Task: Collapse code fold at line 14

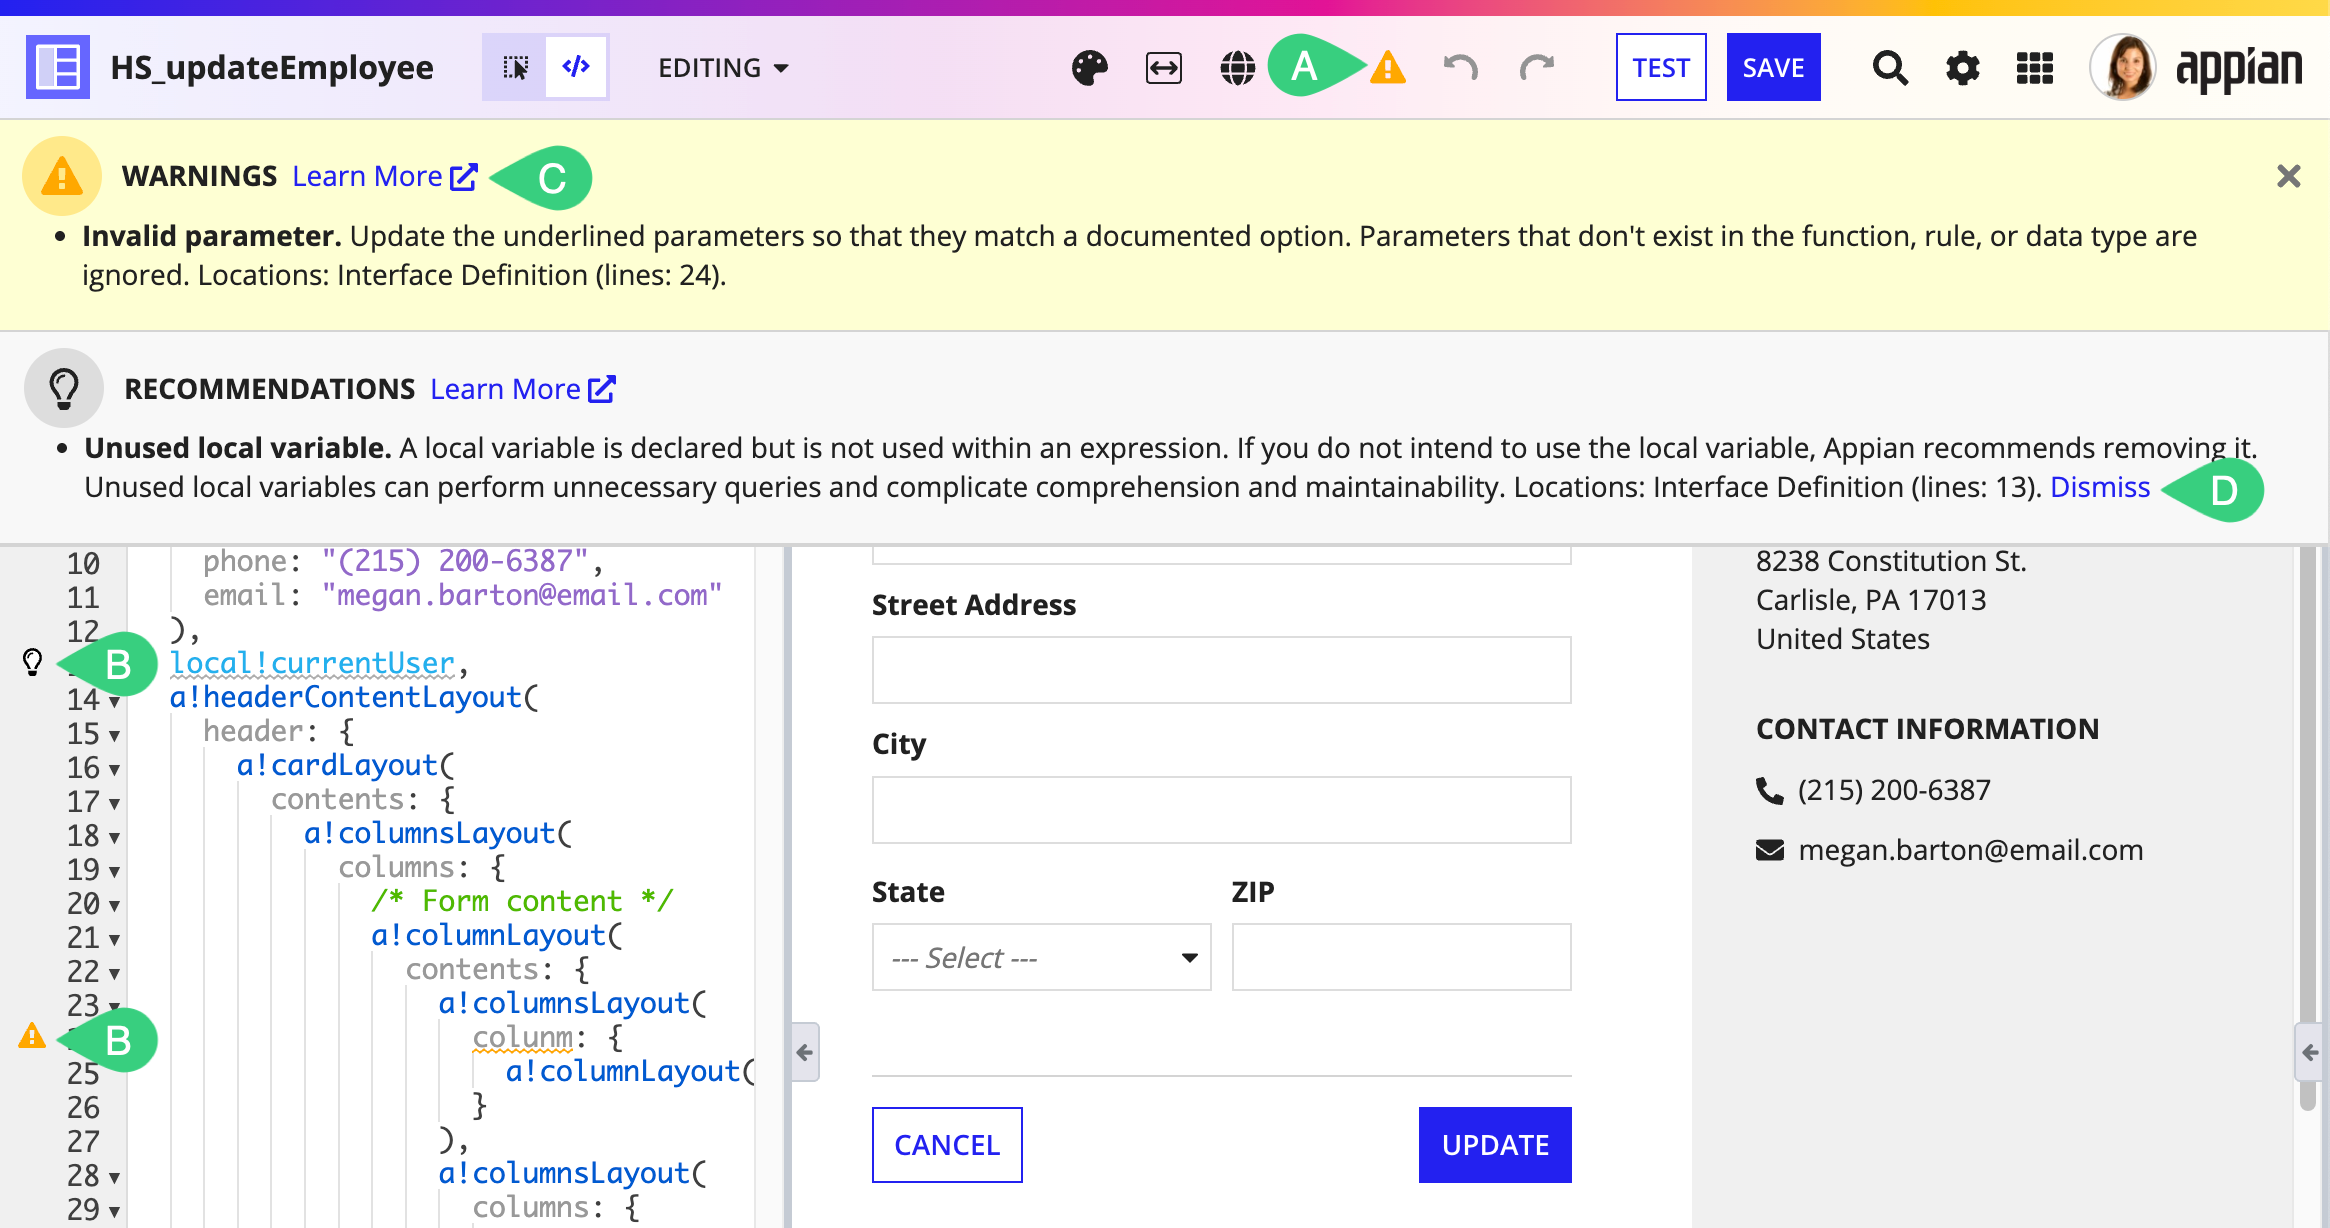Action: click(114, 702)
